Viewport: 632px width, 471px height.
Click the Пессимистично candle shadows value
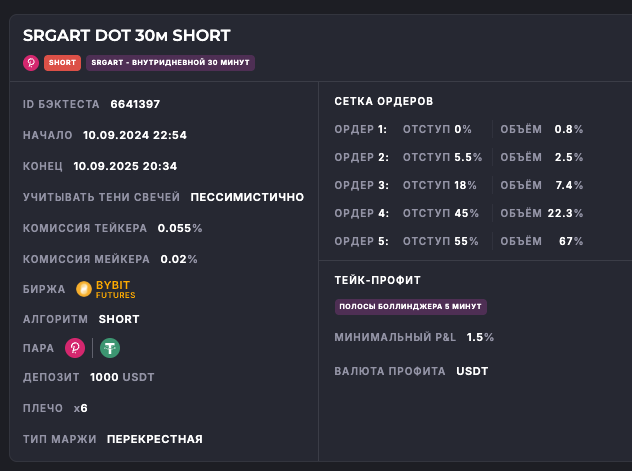click(x=247, y=197)
